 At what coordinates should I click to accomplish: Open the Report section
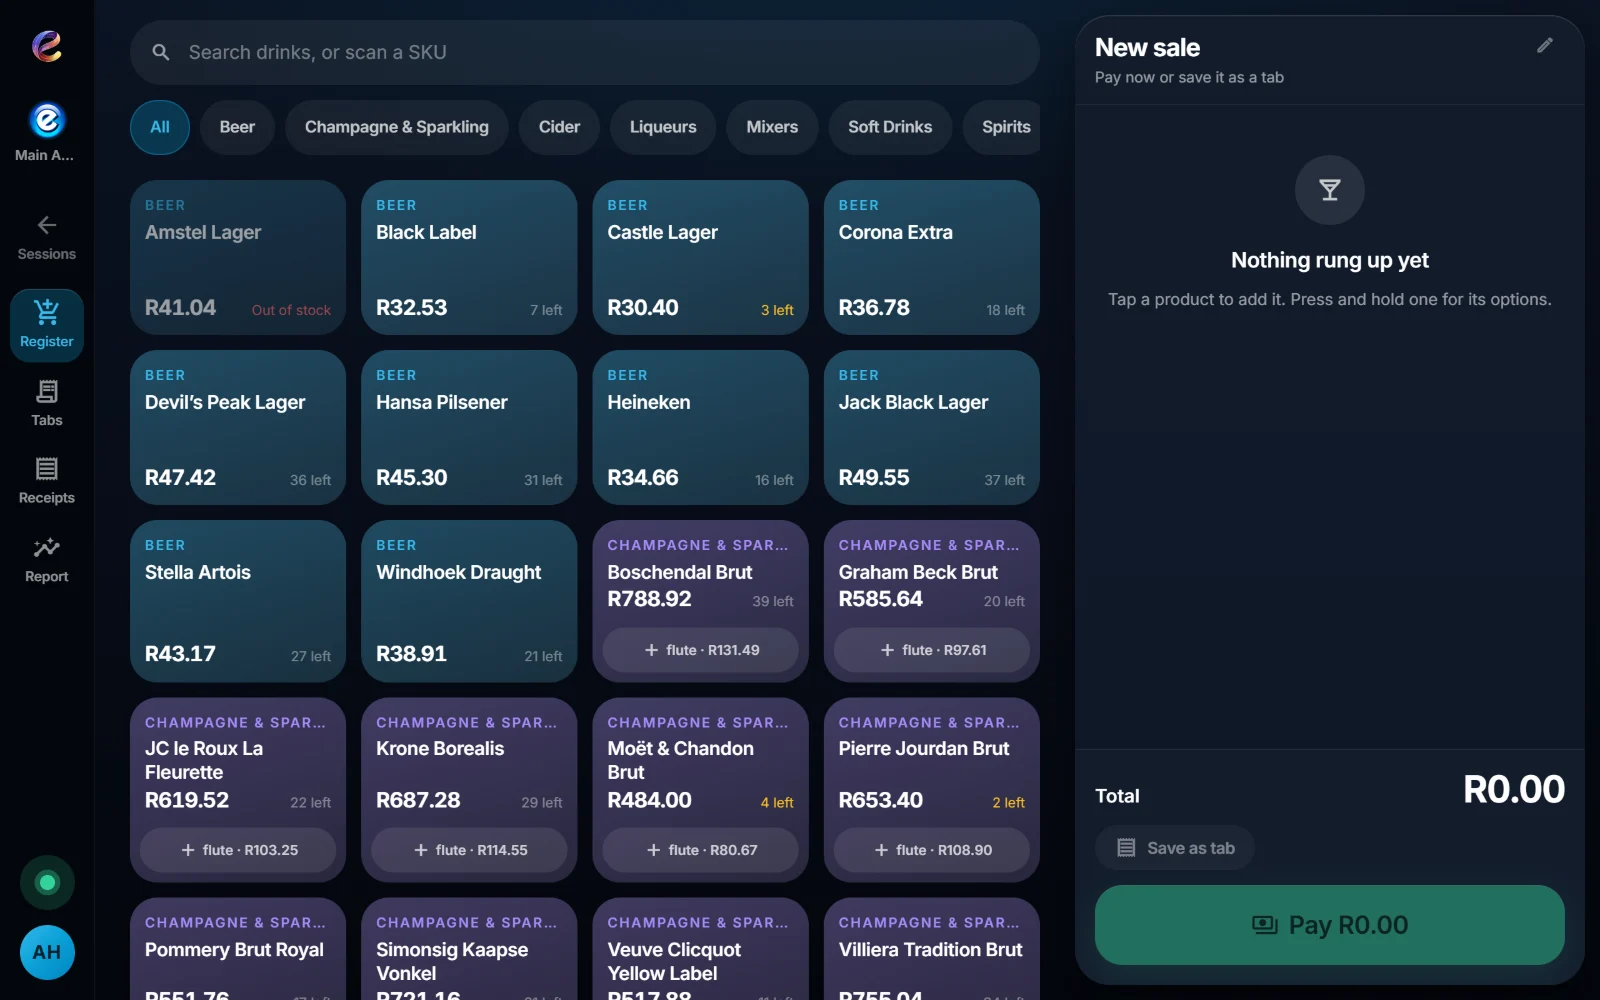click(x=47, y=560)
